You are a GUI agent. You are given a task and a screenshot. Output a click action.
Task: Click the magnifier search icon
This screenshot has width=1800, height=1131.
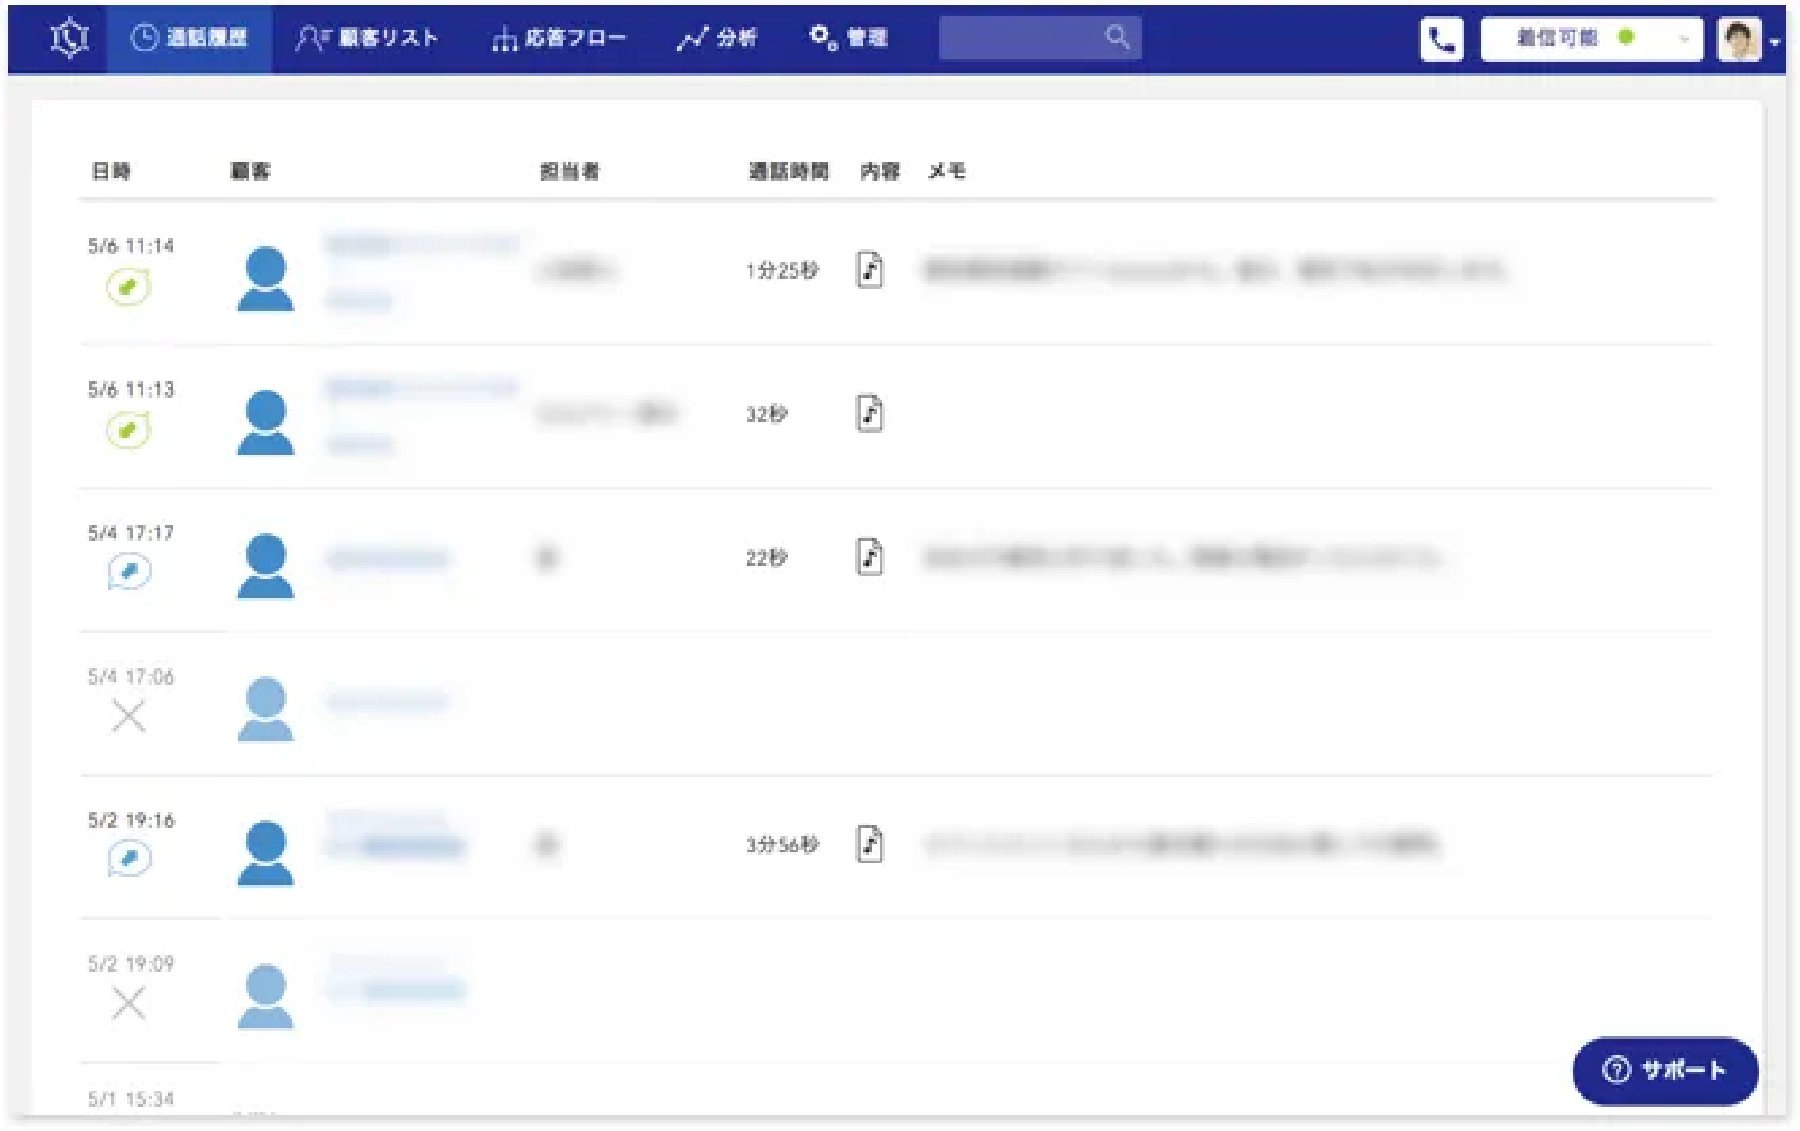(1117, 37)
